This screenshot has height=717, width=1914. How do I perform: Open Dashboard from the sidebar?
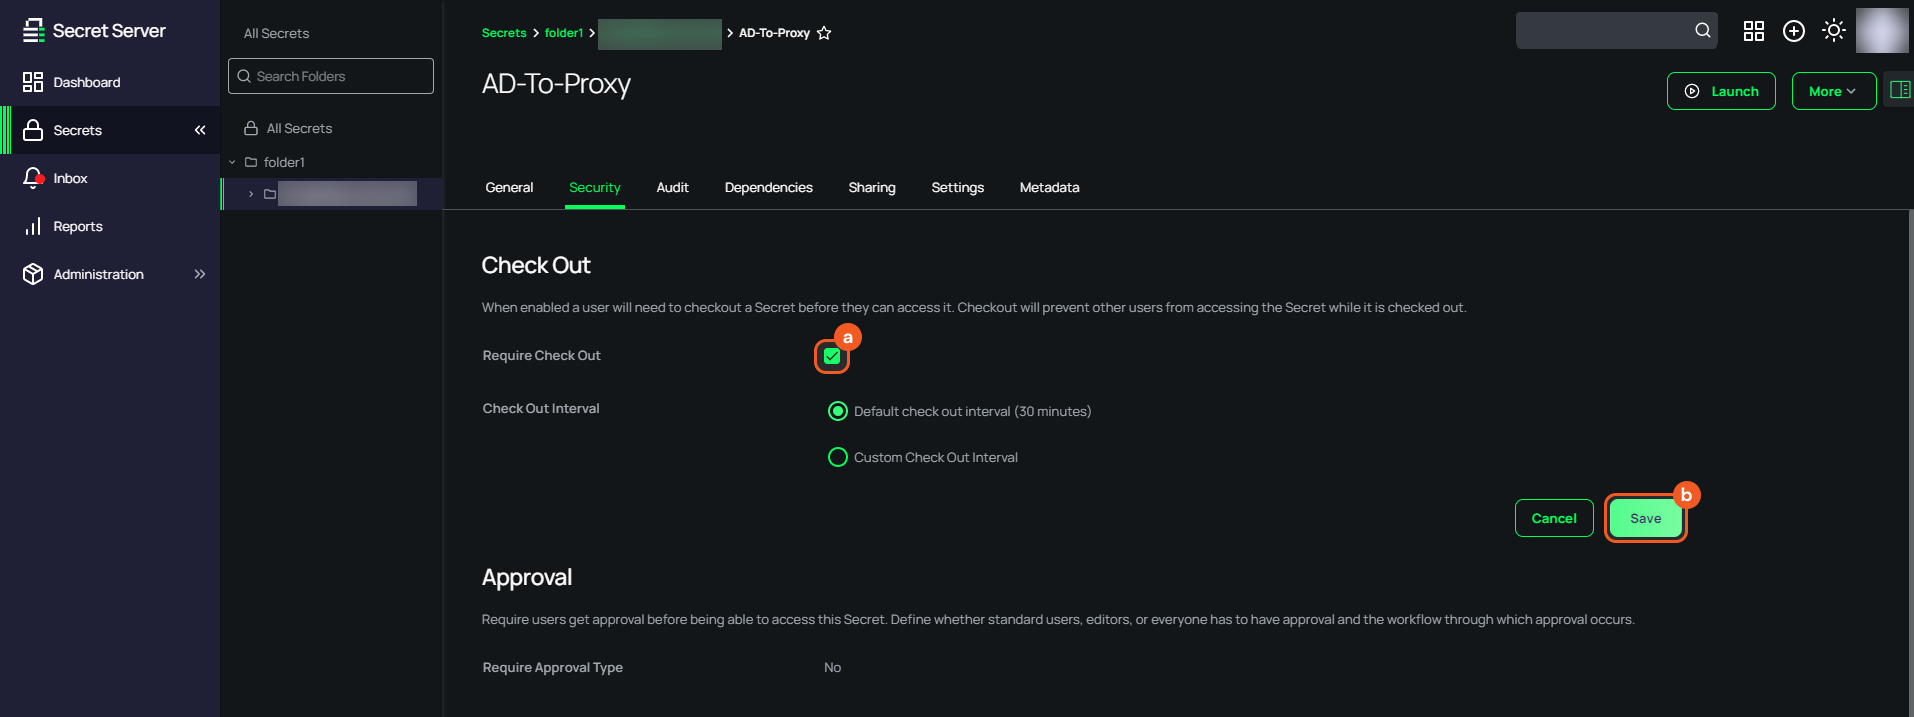(86, 82)
